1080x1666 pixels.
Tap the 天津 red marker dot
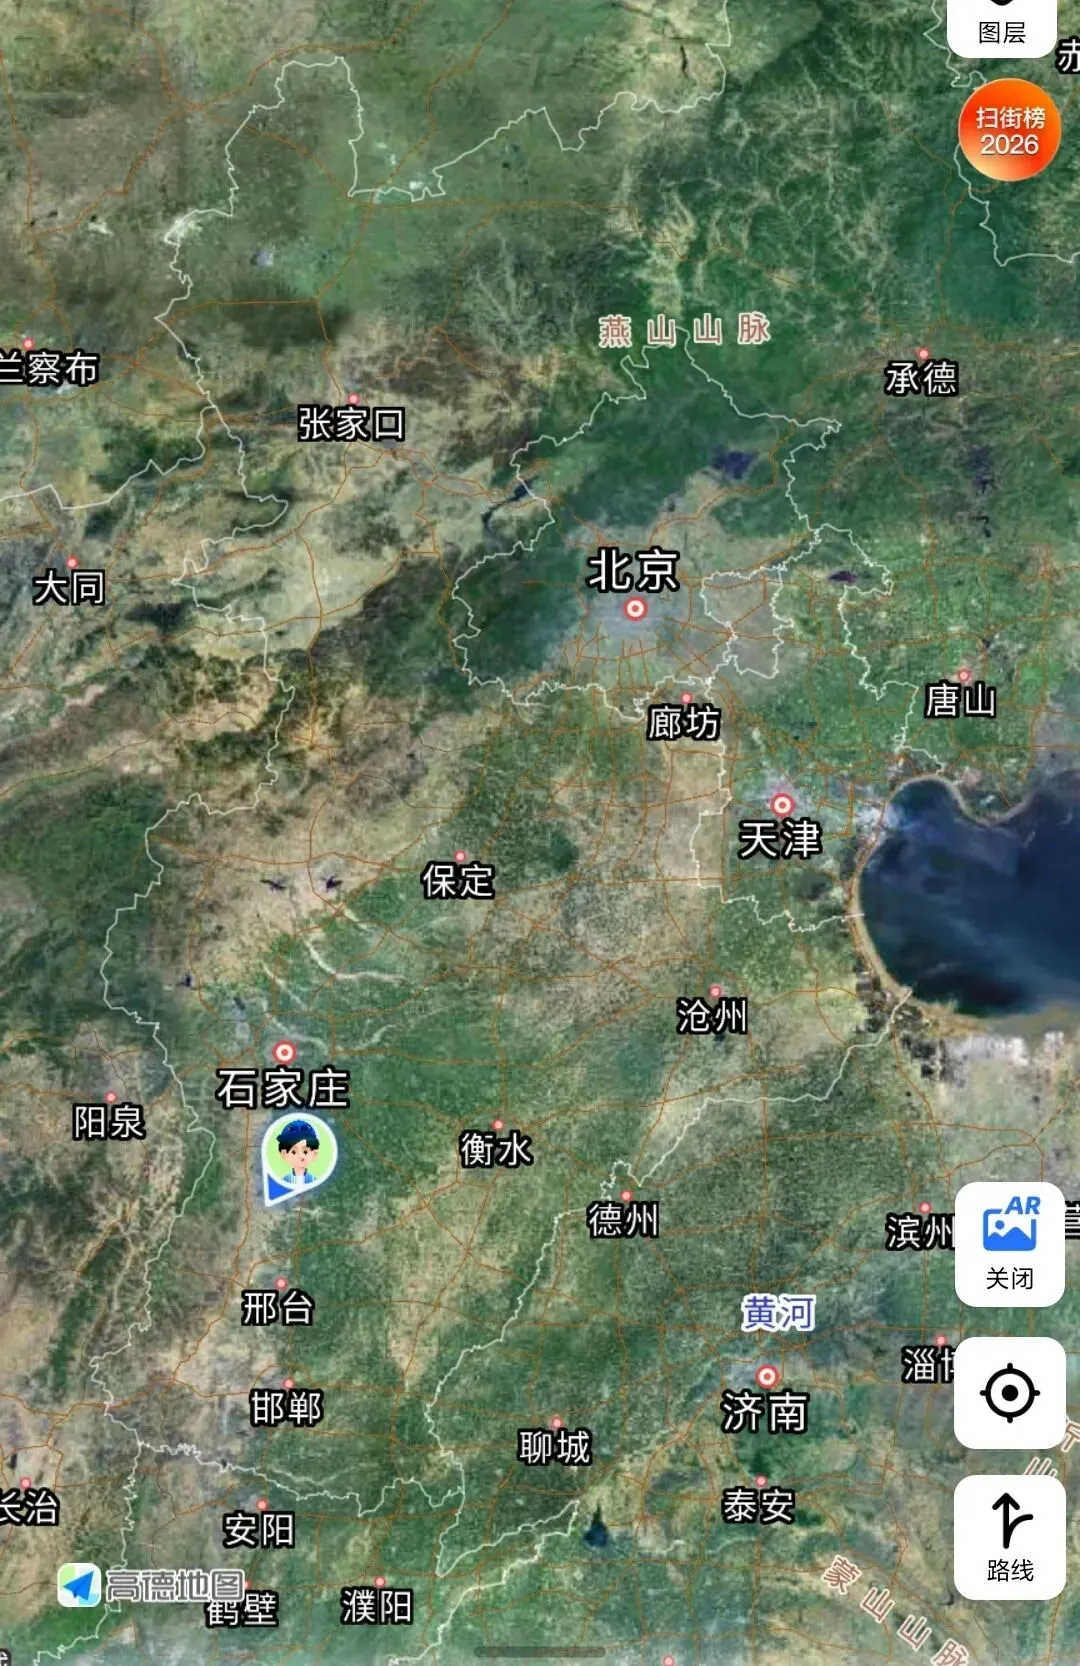pos(782,804)
